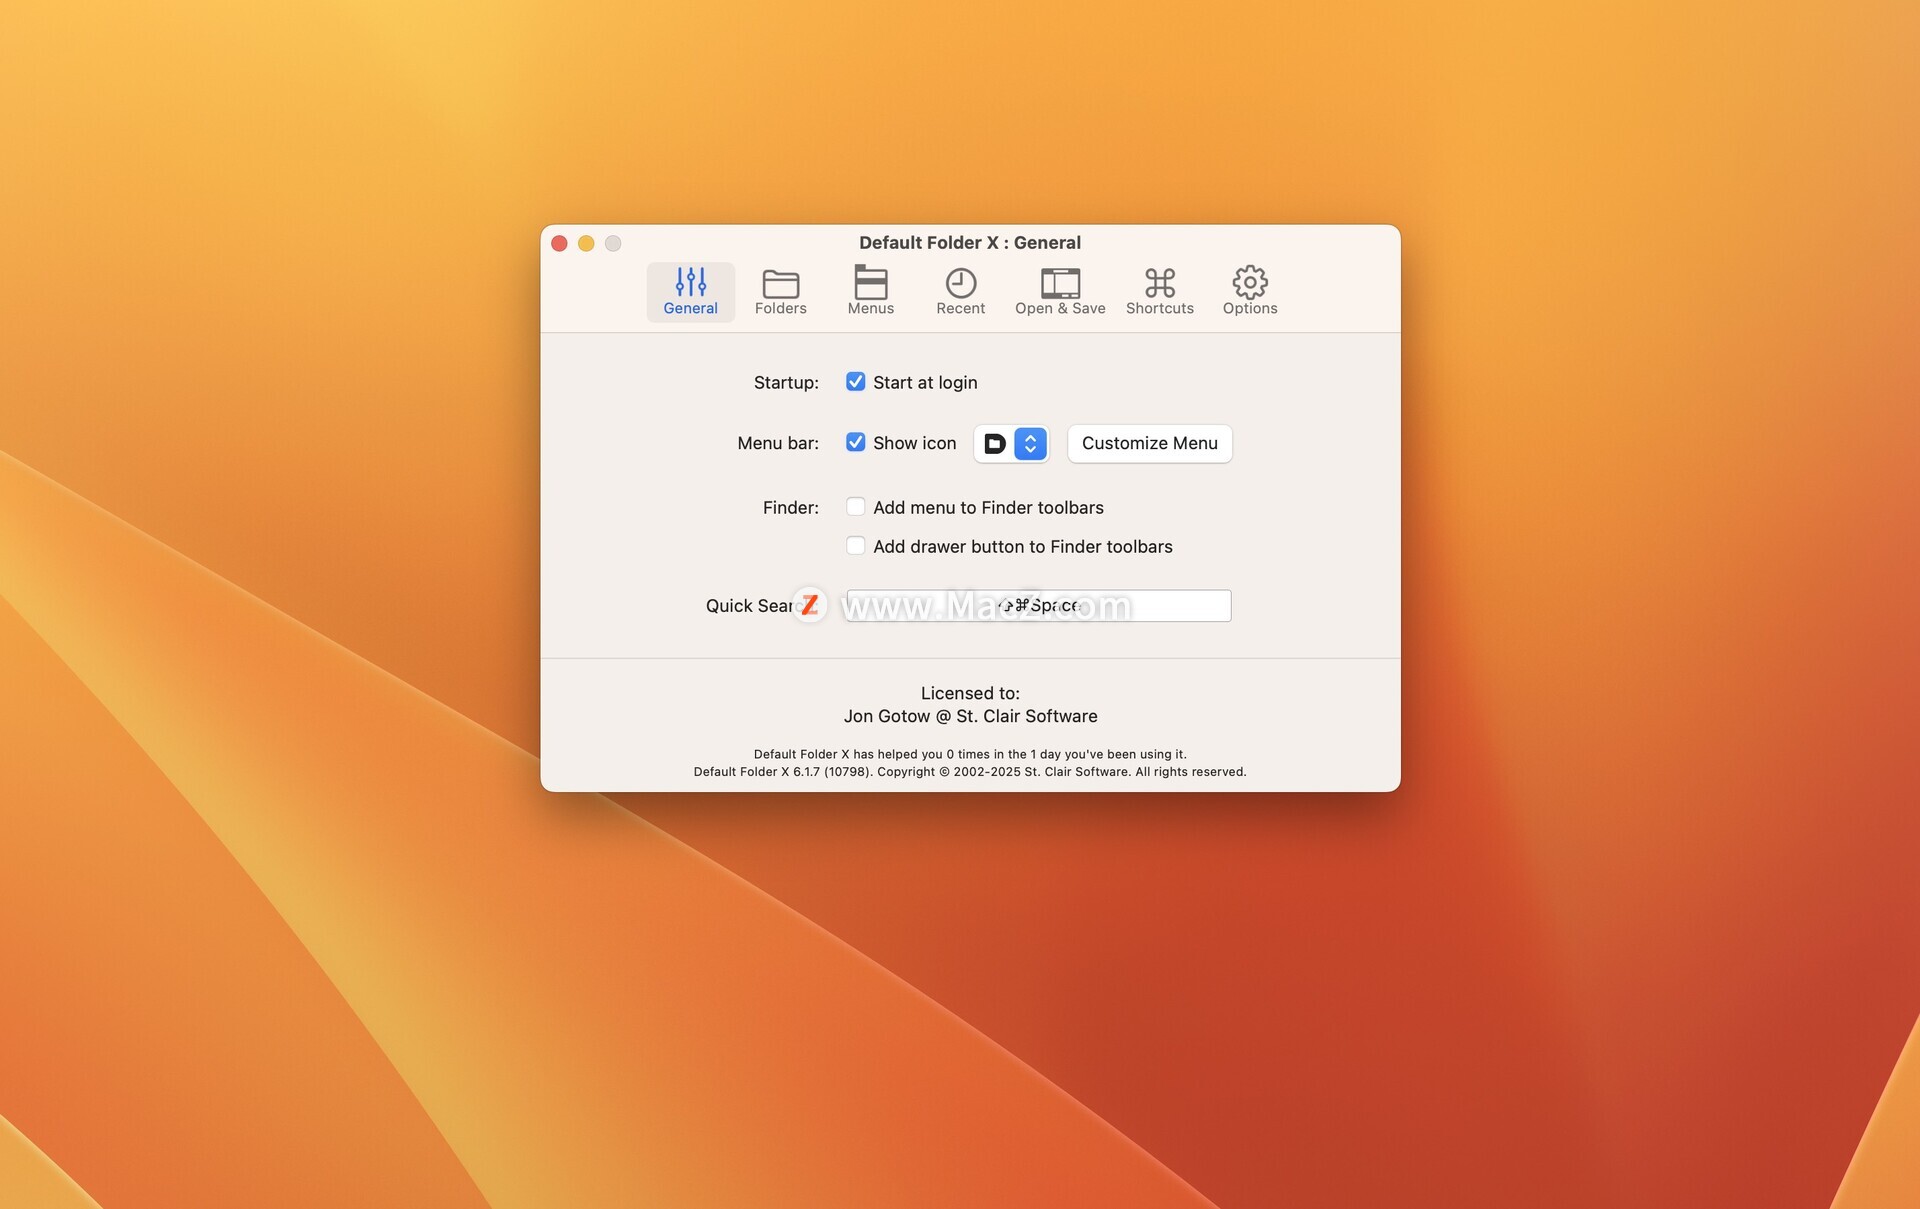Viewport: 1920px width, 1209px height.
Task: Click the window title Default Folder X : General
Action: point(970,243)
